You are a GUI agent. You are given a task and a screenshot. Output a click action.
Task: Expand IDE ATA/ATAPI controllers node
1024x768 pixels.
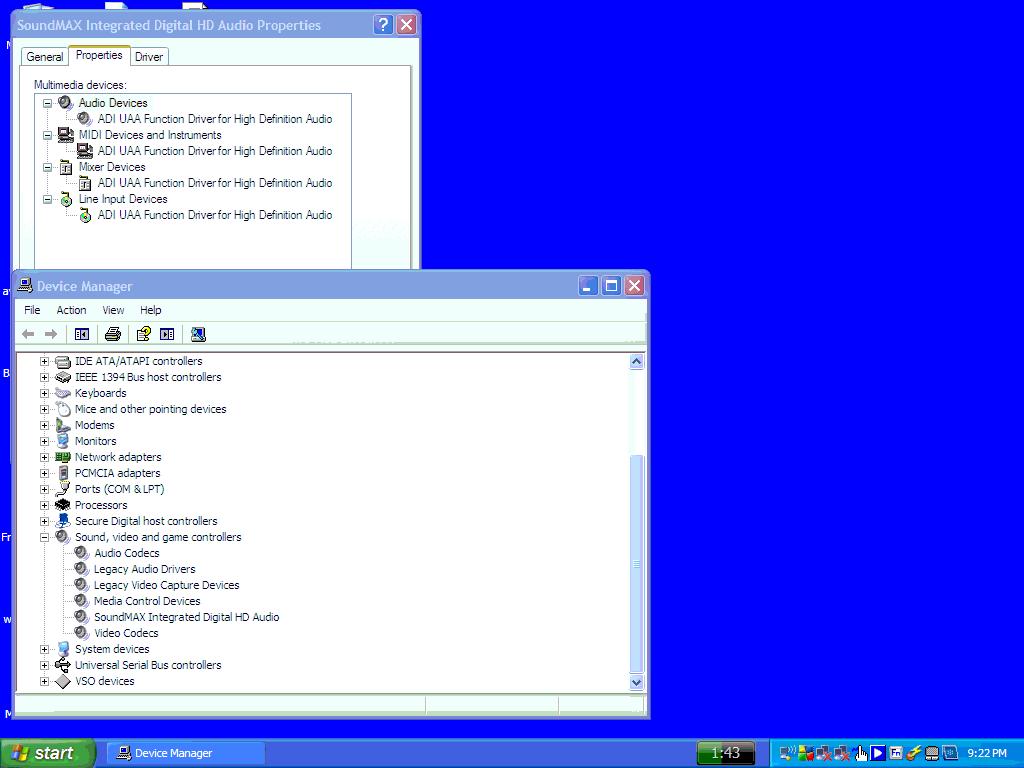tap(44, 361)
